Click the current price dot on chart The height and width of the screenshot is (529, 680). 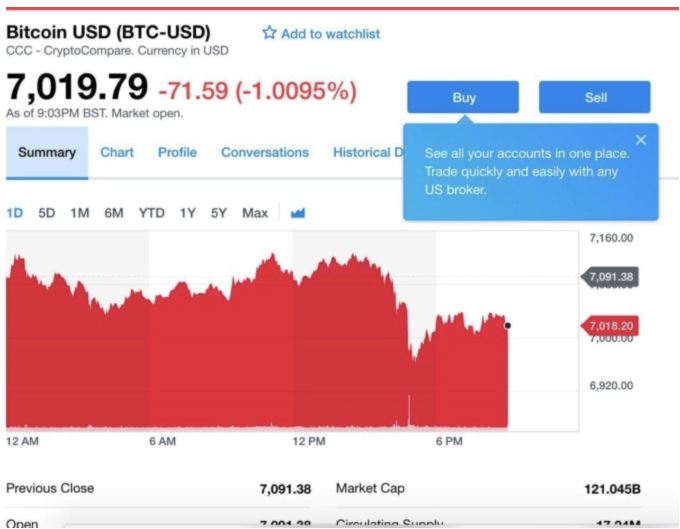508,325
